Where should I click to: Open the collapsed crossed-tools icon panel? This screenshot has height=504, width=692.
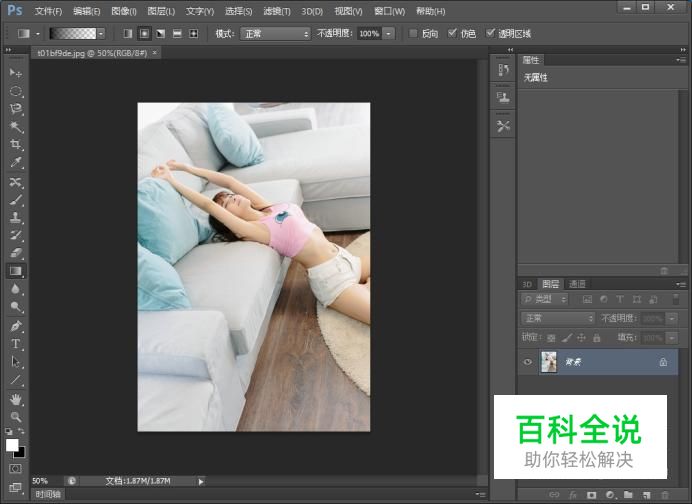503,126
